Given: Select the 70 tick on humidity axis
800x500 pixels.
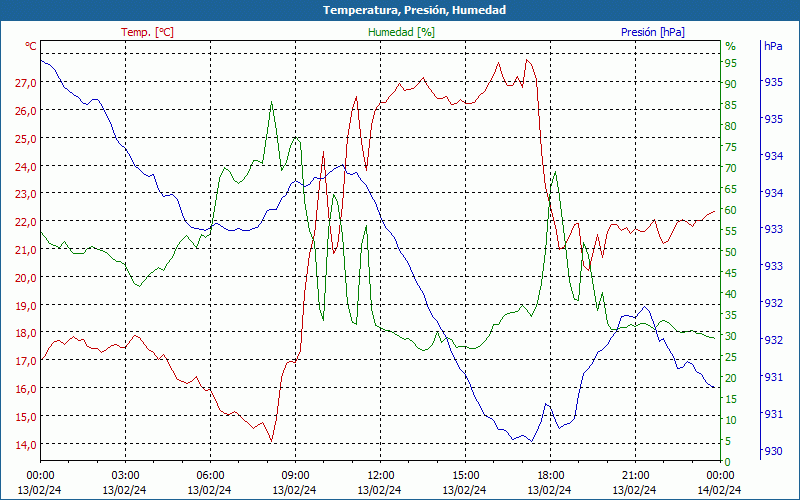Looking at the screenshot, I should click(x=731, y=168).
